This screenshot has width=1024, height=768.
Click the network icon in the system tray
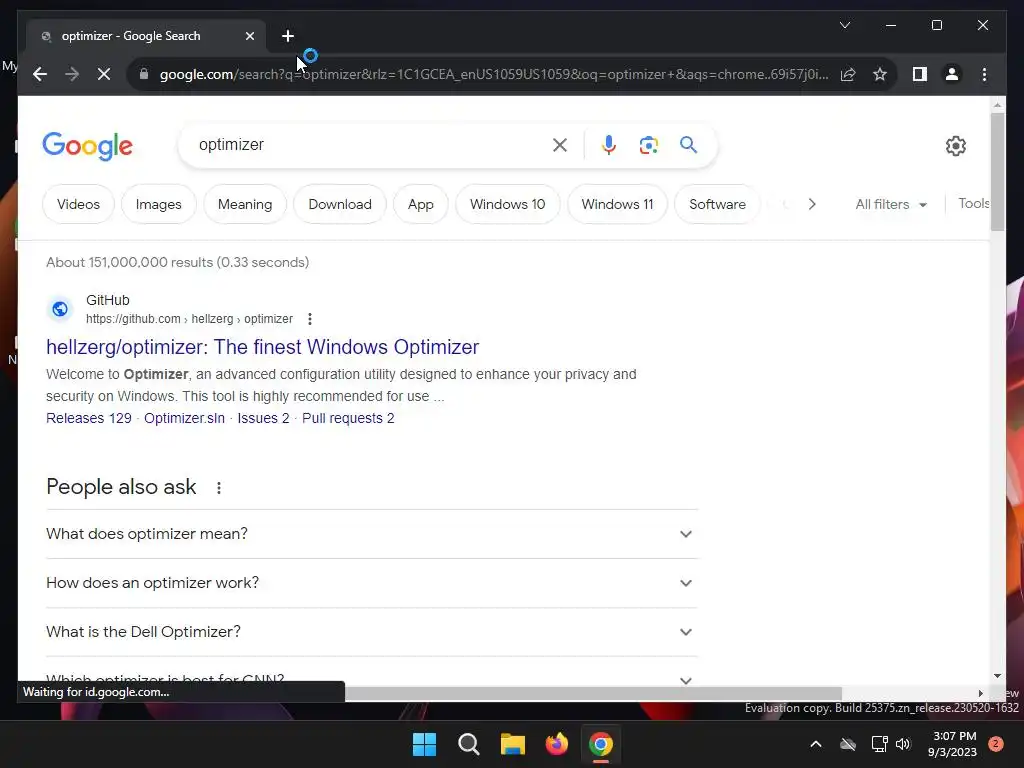coord(879,744)
